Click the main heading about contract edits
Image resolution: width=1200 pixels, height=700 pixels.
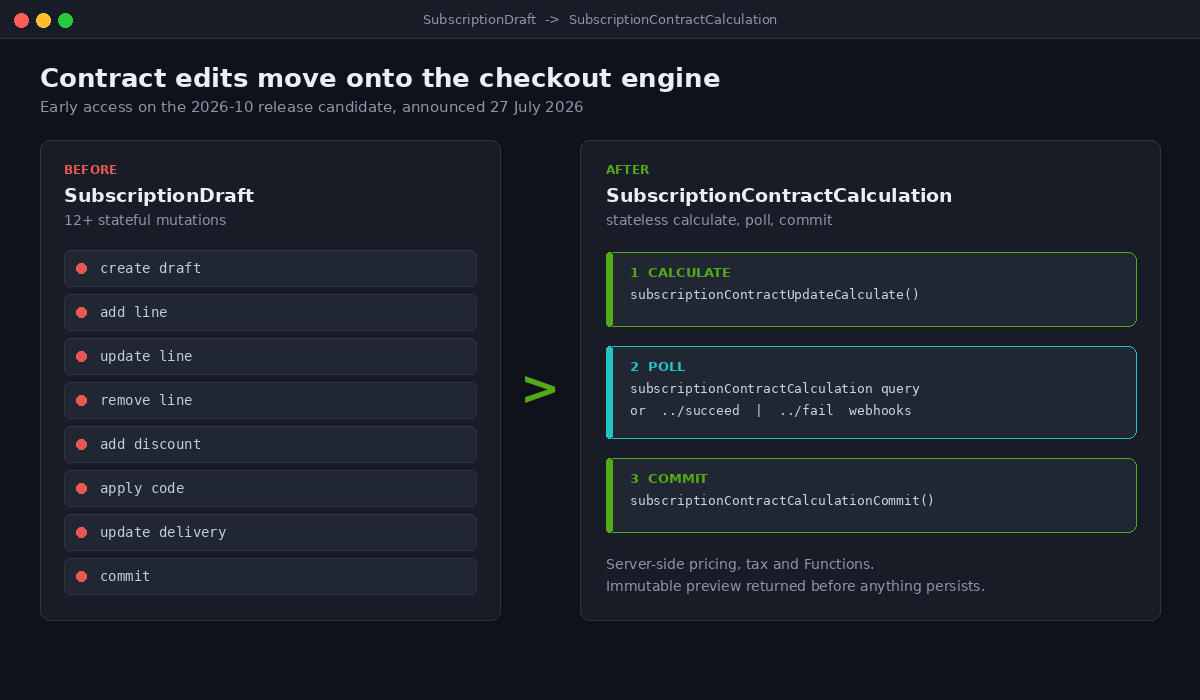click(x=380, y=78)
